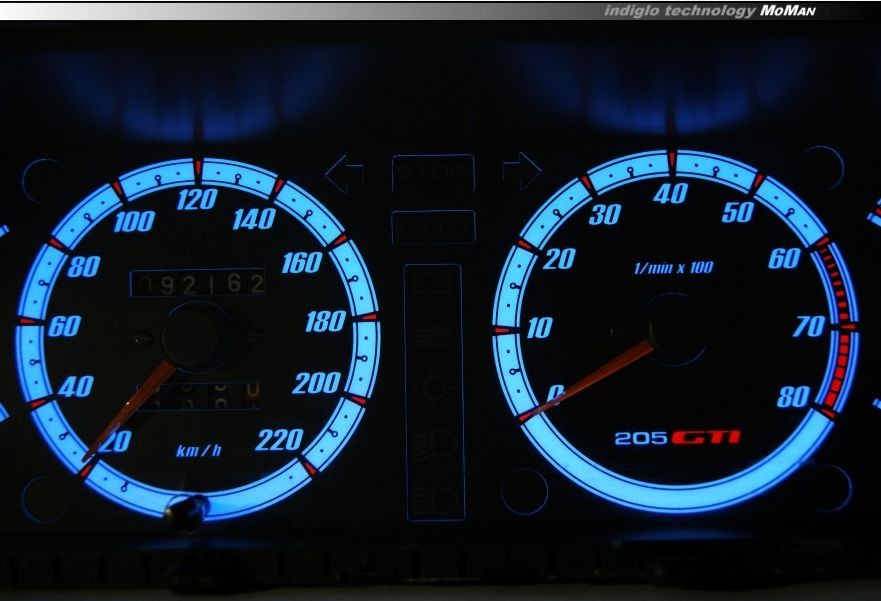881x601 pixels.
Task: Click the right turn signal arrow
Action: [x=521, y=172]
